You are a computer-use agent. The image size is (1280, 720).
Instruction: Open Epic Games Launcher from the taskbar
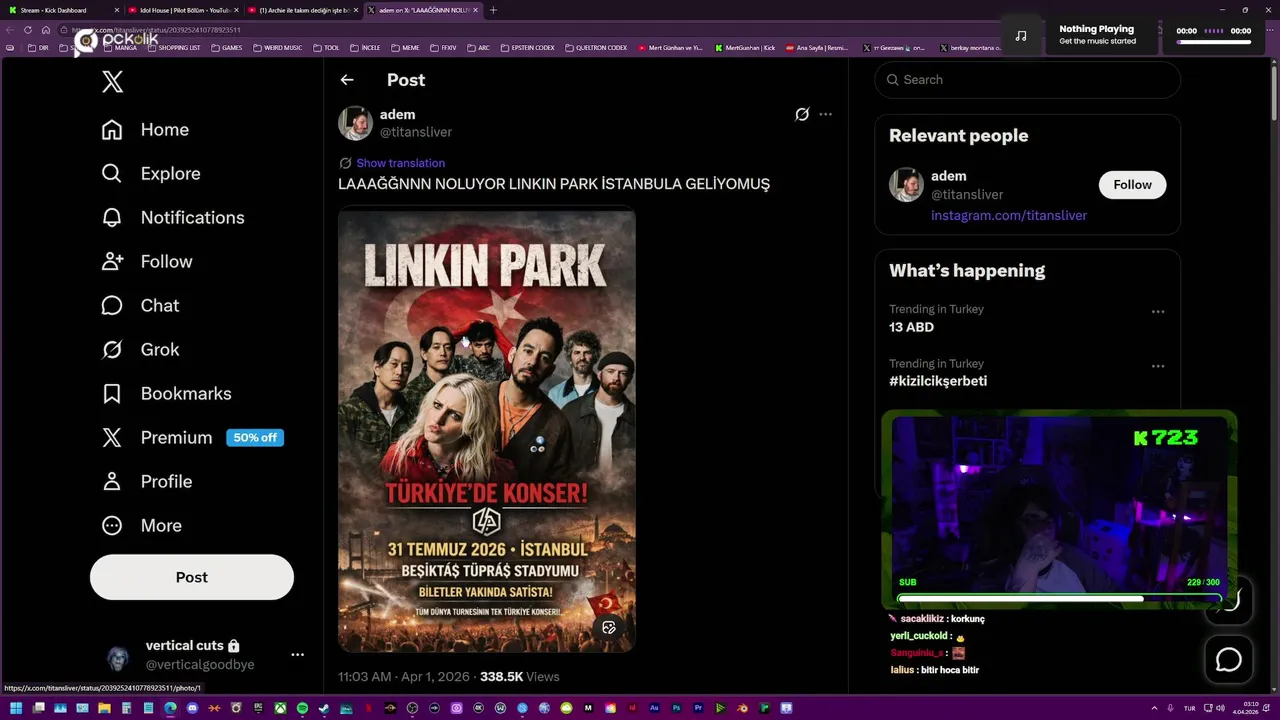258,708
